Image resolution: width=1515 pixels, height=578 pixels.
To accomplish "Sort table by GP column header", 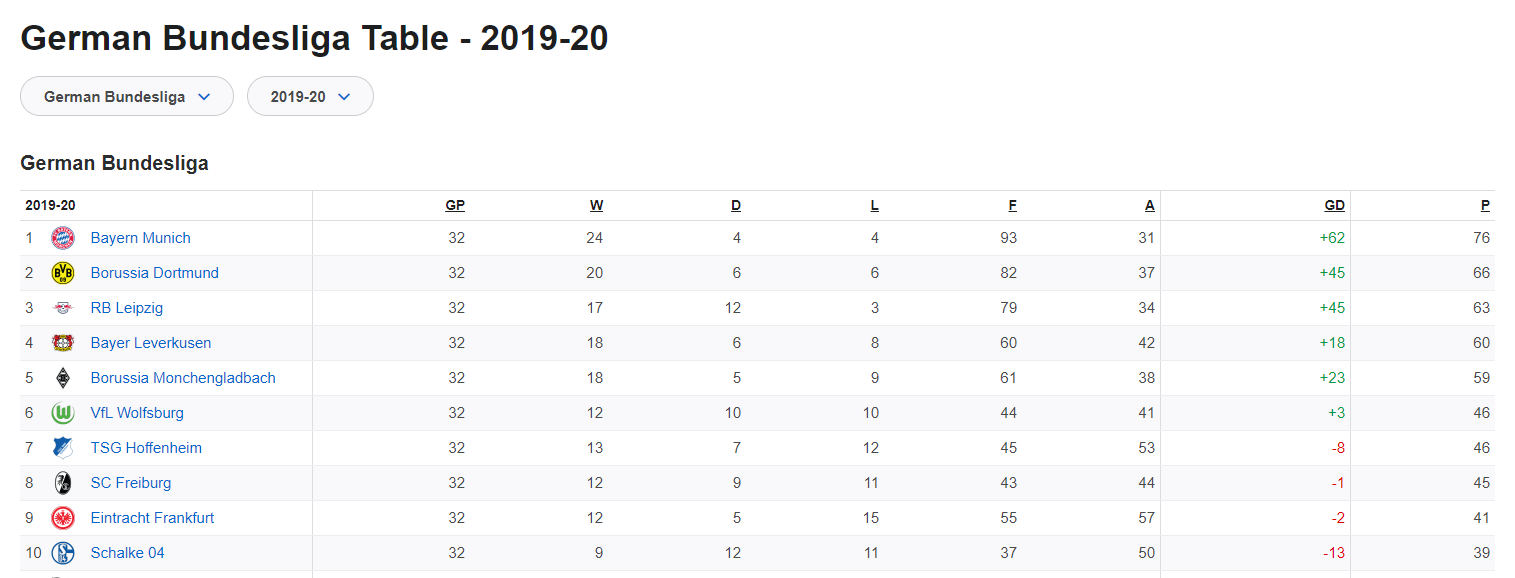I will [455, 206].
